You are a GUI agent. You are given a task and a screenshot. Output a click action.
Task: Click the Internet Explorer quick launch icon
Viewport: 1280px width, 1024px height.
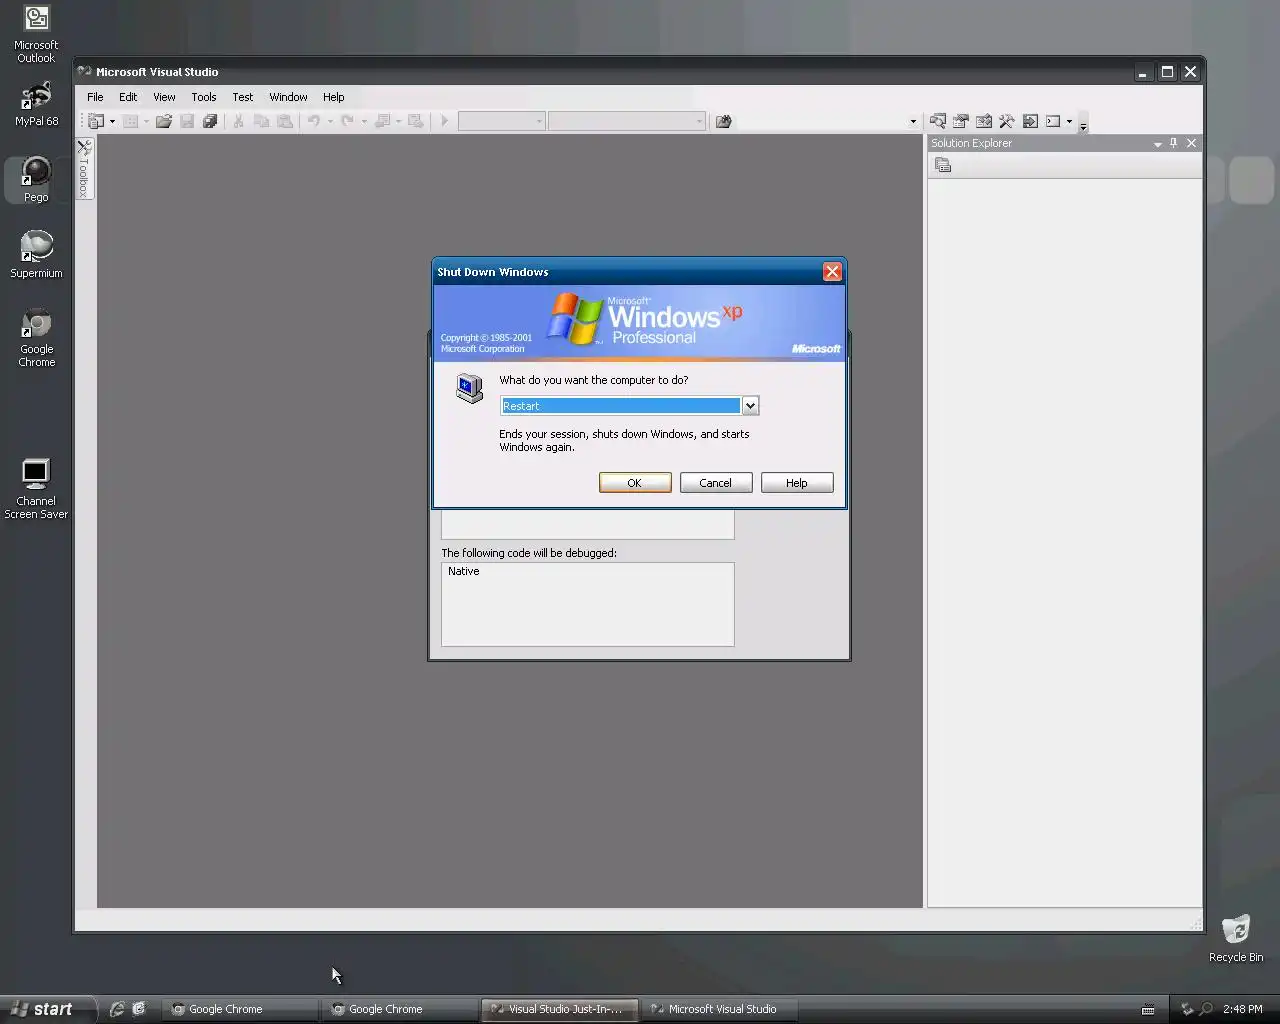(116, 1009)
